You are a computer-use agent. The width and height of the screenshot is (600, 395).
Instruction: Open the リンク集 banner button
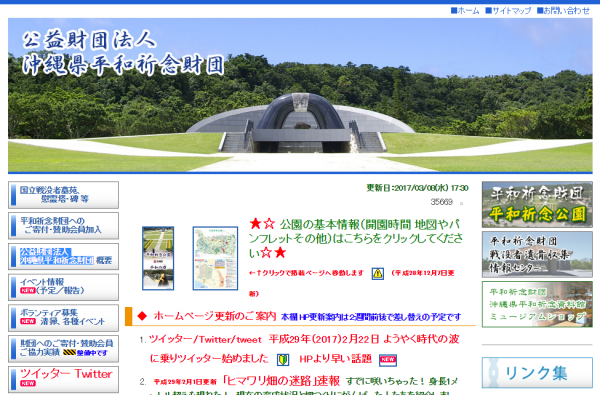(537, 373)
